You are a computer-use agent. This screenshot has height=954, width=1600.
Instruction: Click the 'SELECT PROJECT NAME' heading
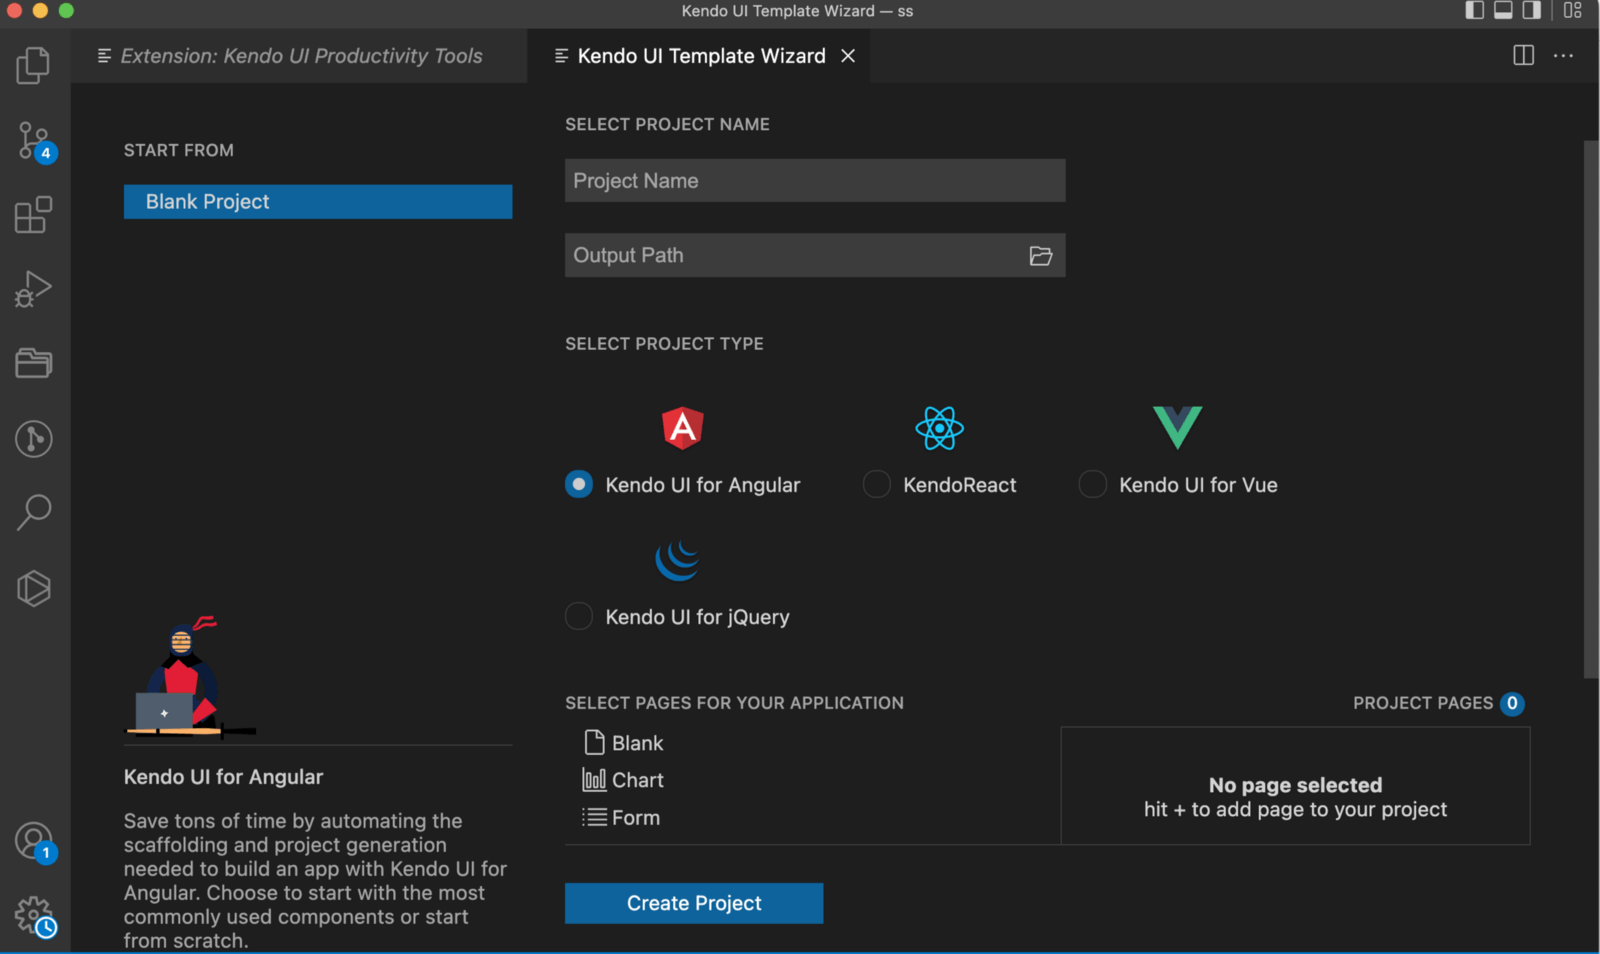click(667, 124)
